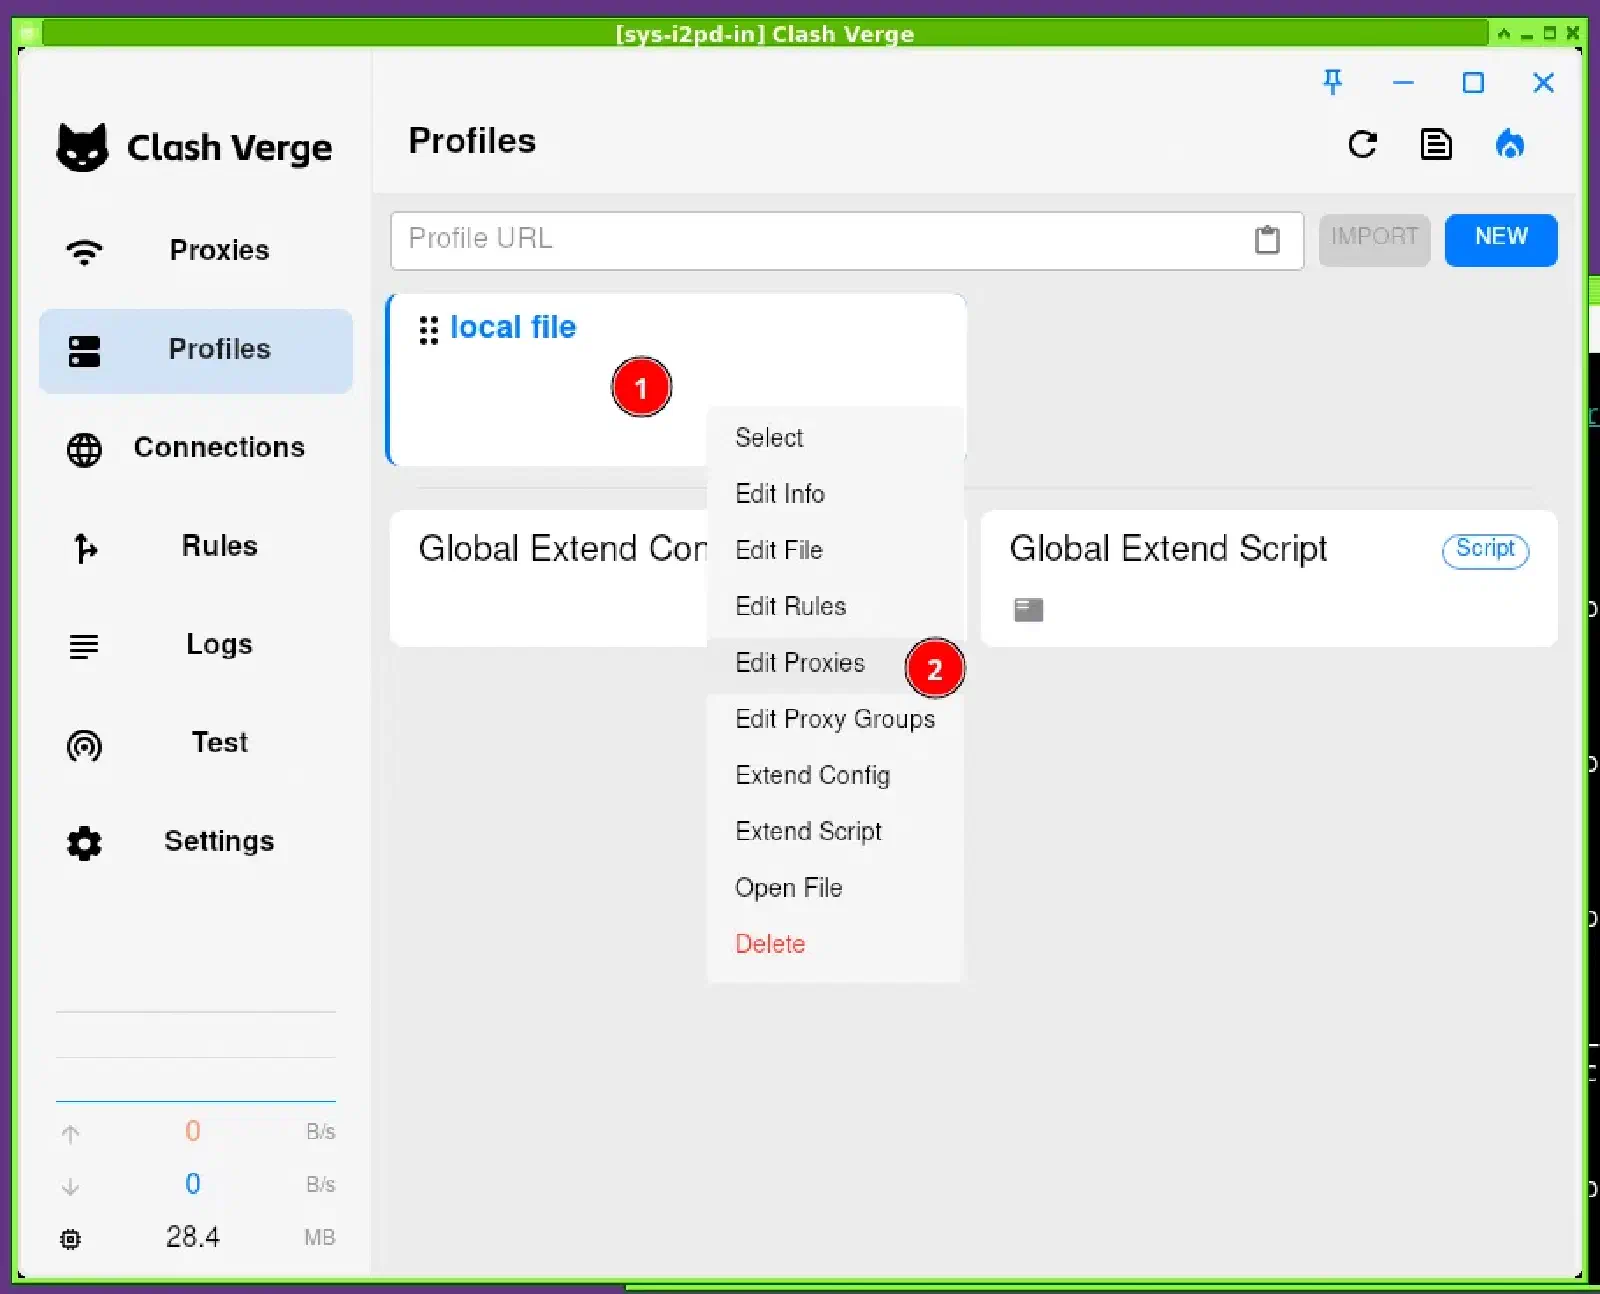
Task: Click the green title bar close button
Action: click(x=1573, y=33)
